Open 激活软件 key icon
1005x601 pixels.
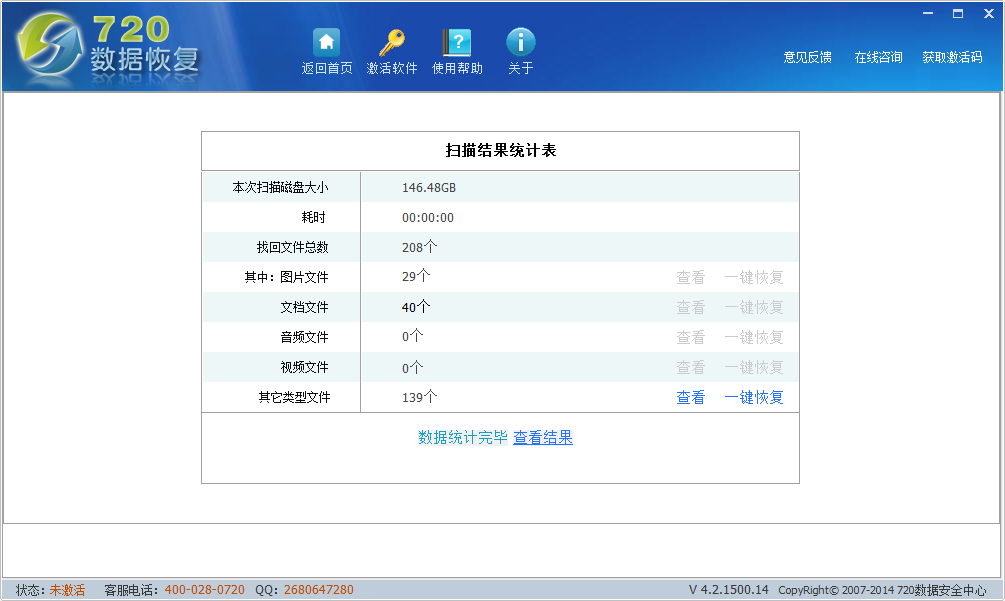[x=392, y=43]
